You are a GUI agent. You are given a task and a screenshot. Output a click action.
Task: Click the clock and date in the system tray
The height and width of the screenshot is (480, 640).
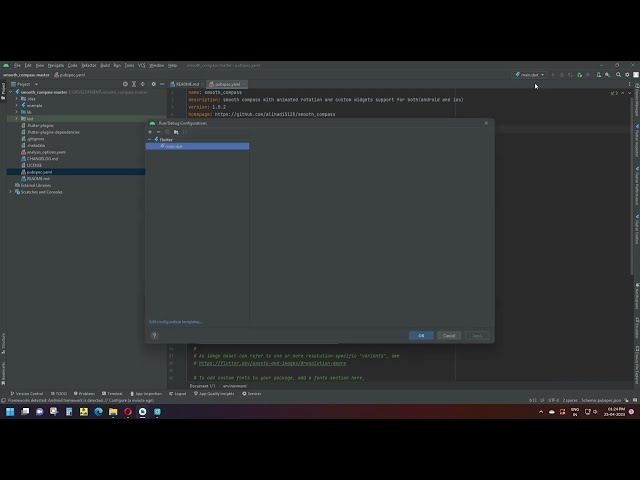615,411
